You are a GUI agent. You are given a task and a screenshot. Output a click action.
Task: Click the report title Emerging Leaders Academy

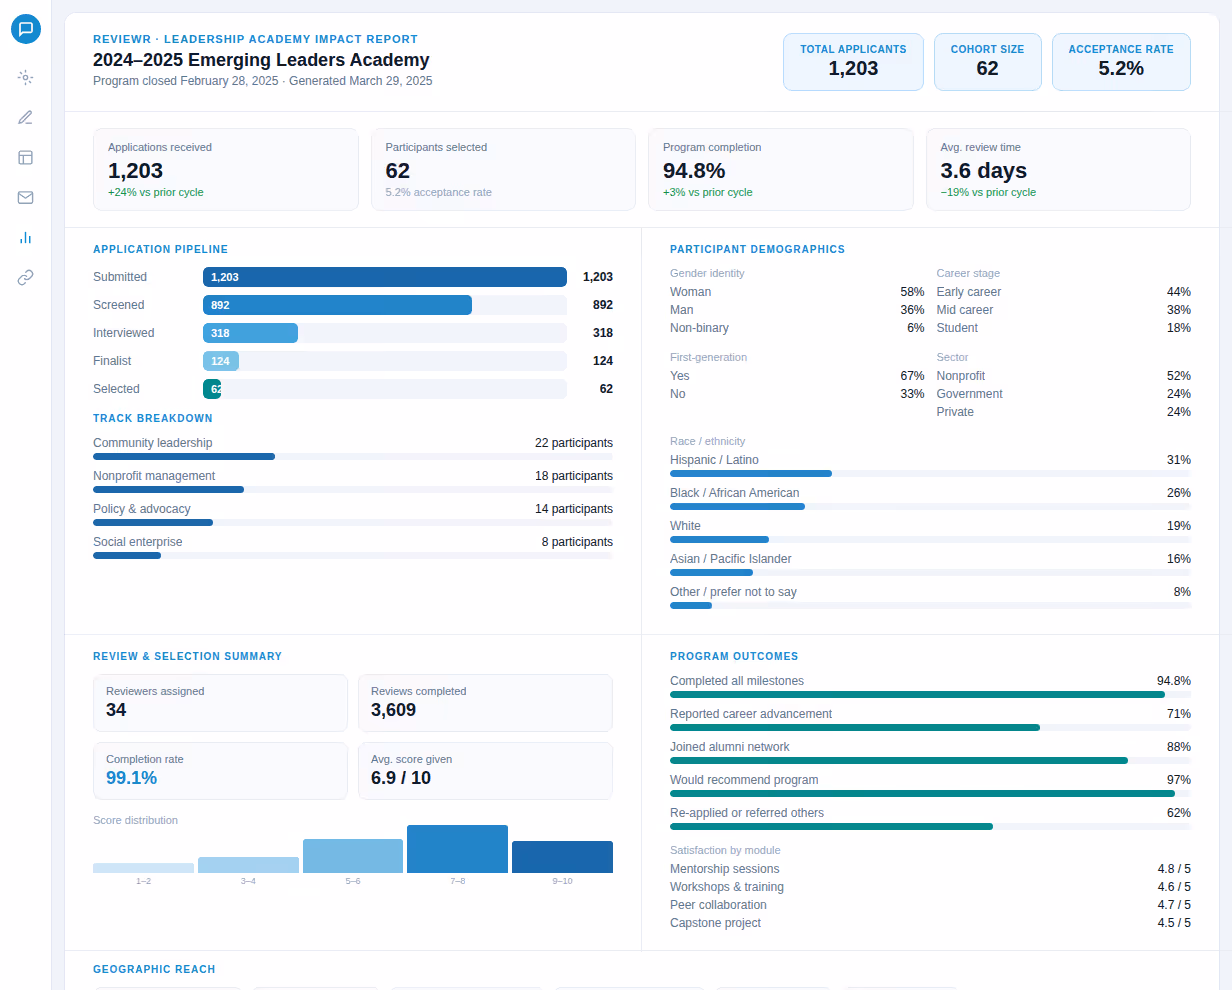(261, 60)
